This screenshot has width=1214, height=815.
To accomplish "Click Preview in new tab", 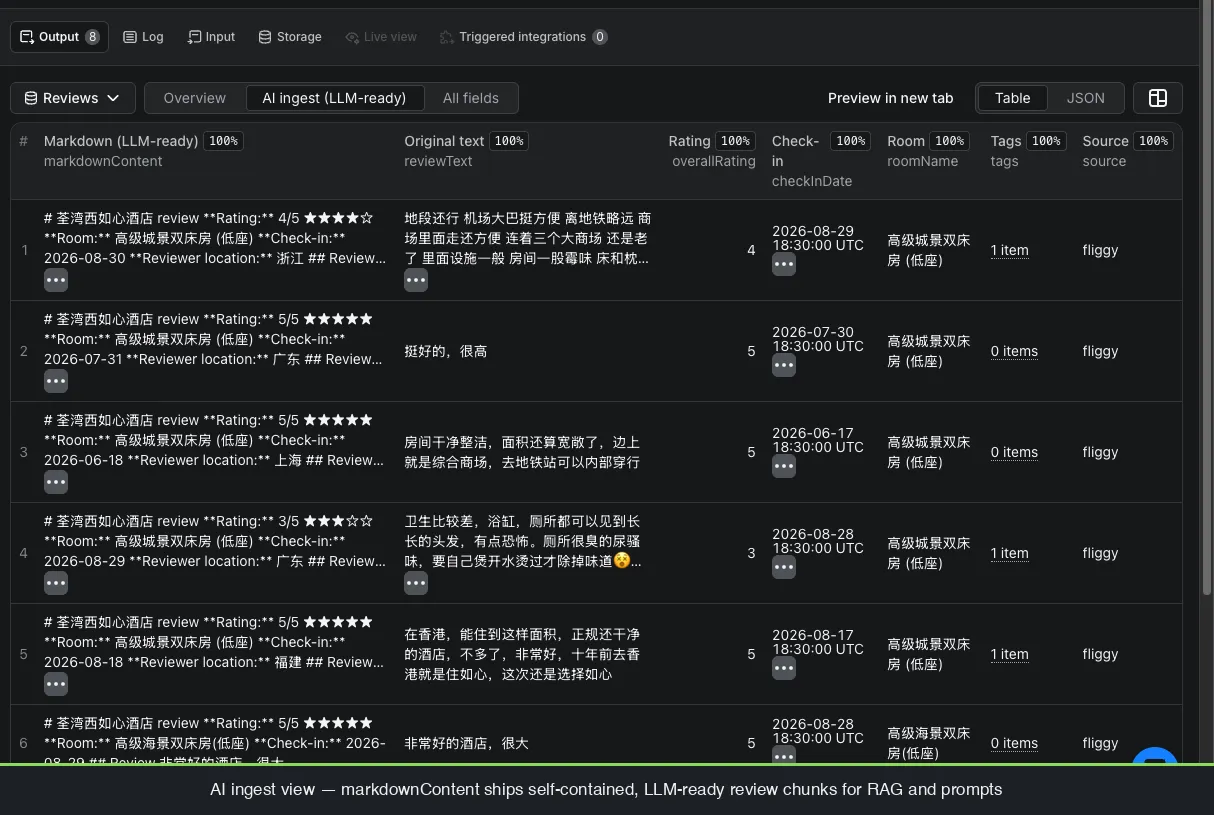I will tap(890, 98).
